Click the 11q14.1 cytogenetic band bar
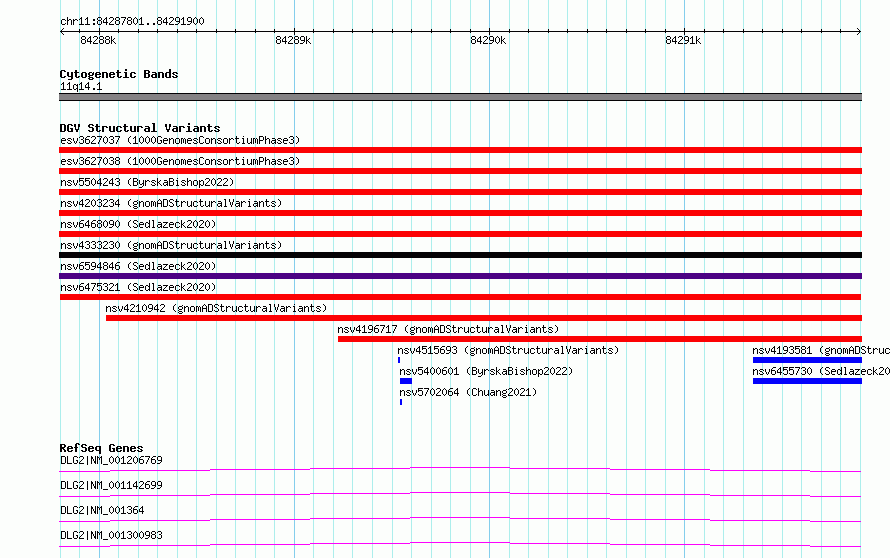Image resolution: width=890 pixels, height=558 pixels. pos(460,97)
